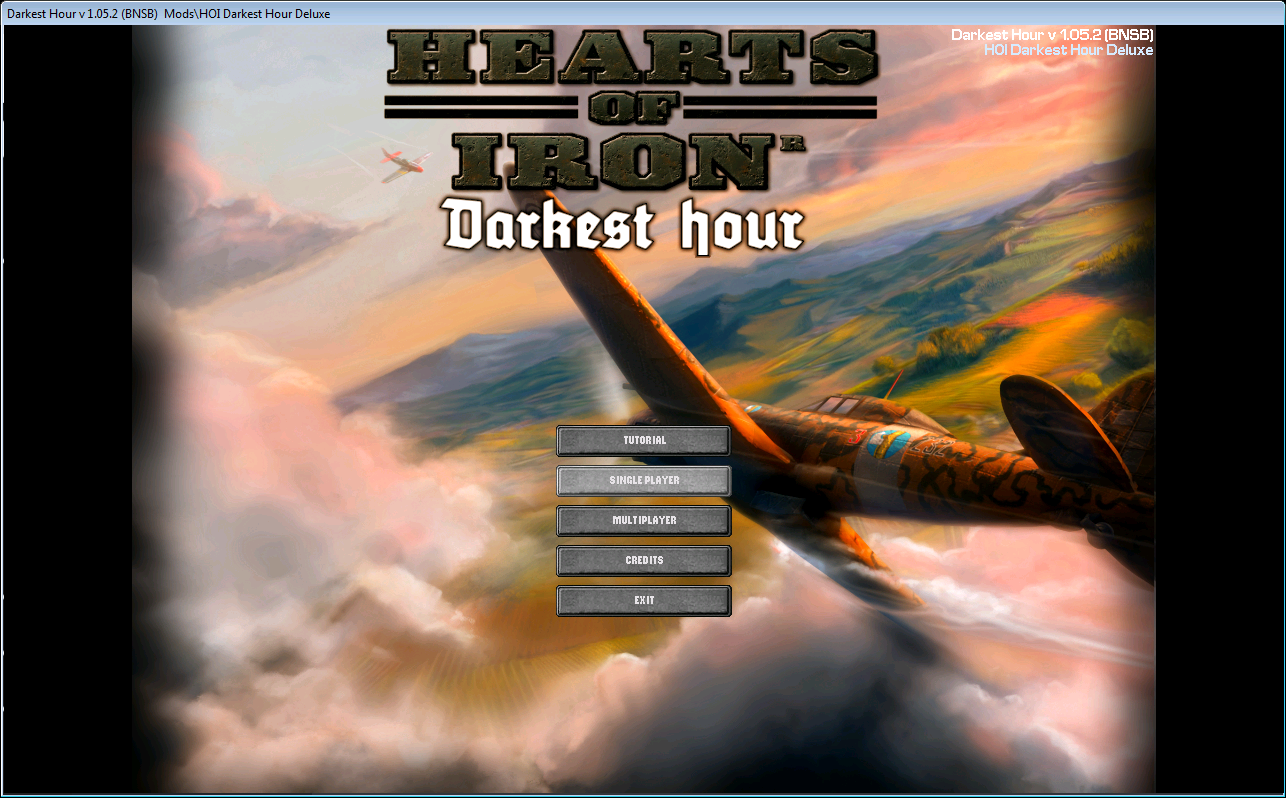This screenshot has height=798, width=1286.
Task: Click the window title bar text
Action: [x=169, y=14]
